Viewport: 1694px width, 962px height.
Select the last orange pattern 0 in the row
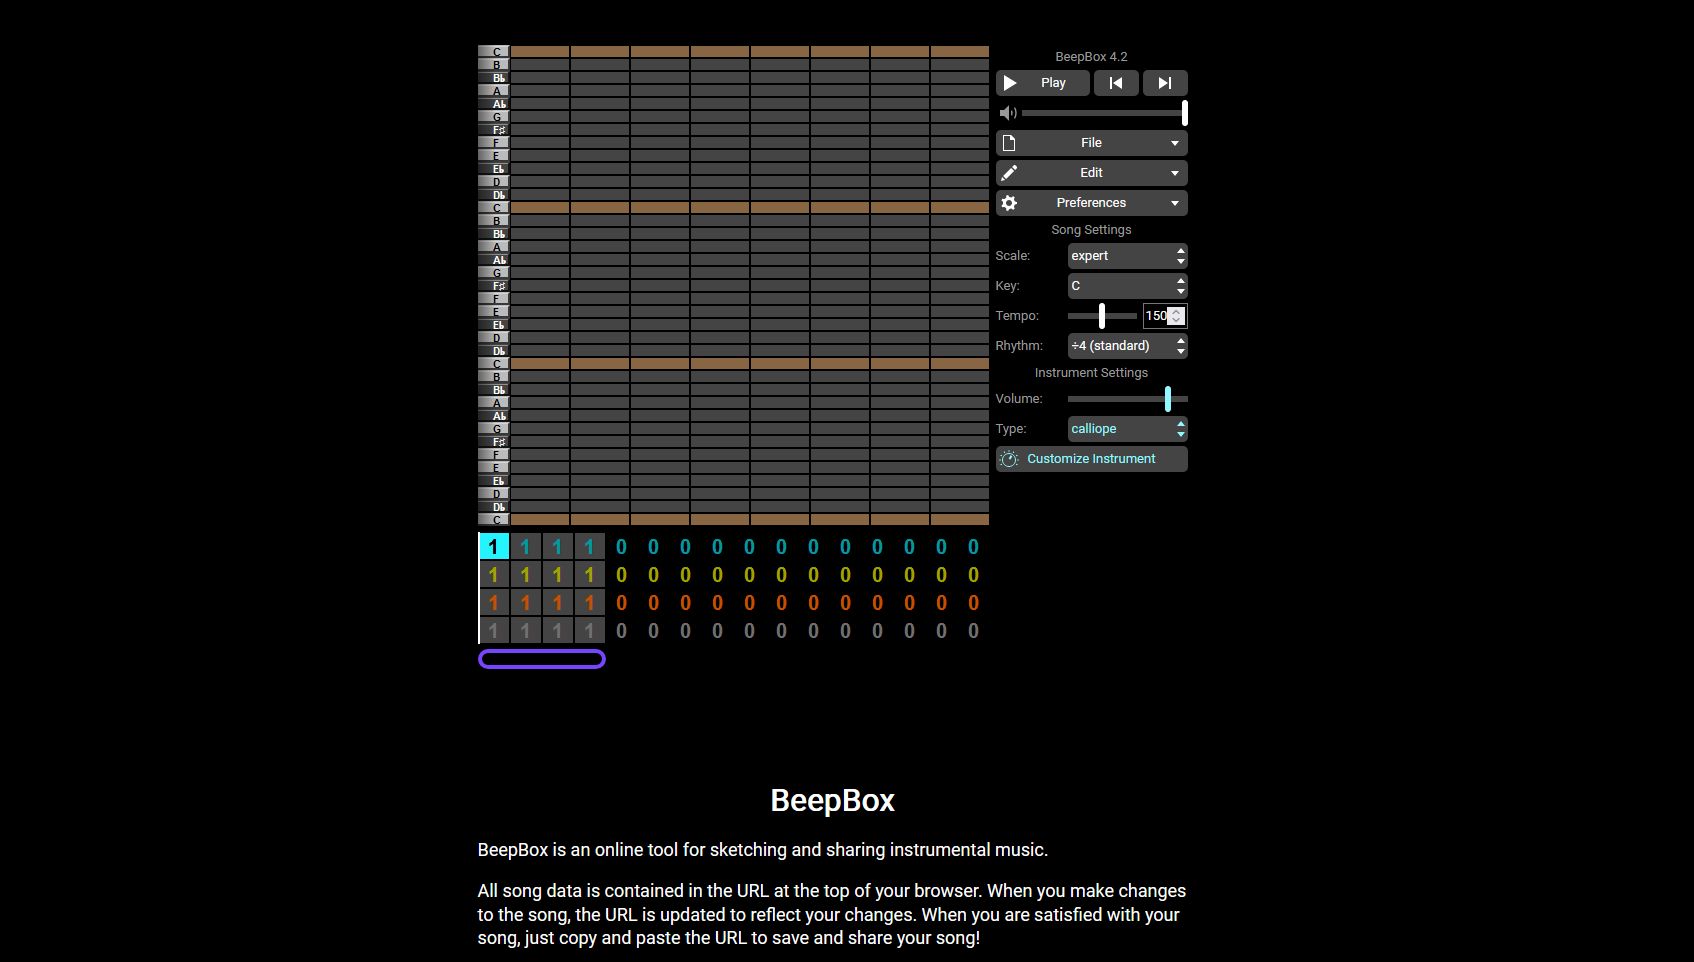pyautogui.click(x=974, y=603)
